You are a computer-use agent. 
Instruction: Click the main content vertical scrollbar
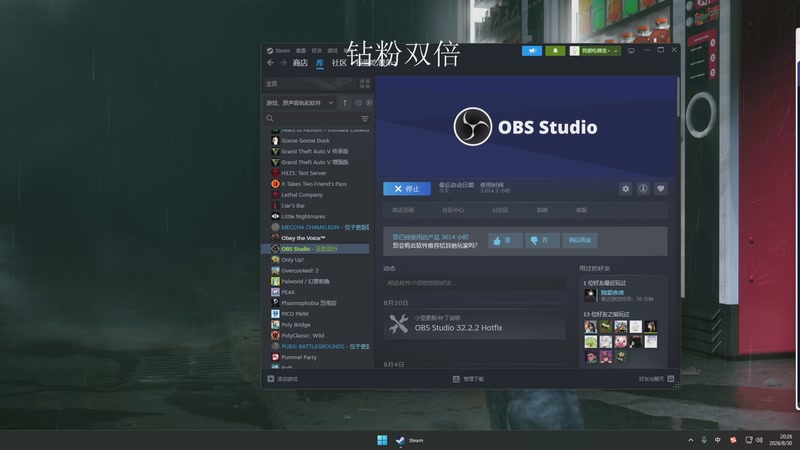[x=678, y=97]
